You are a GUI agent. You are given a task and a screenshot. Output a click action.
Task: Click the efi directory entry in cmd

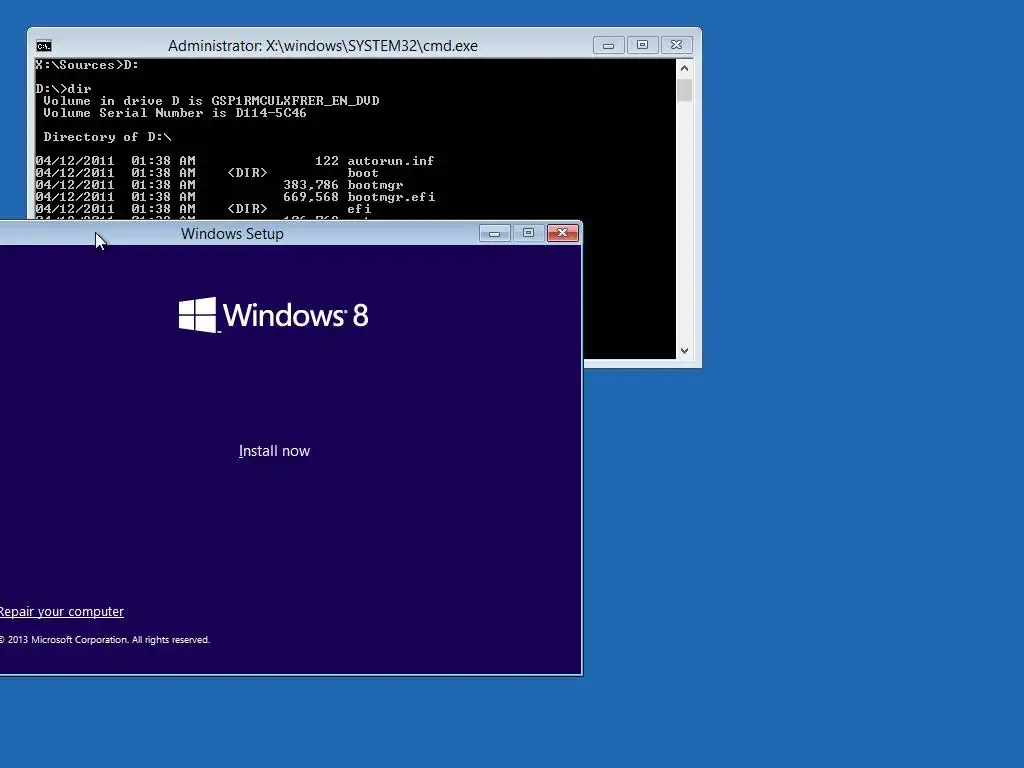coord(359,209)
